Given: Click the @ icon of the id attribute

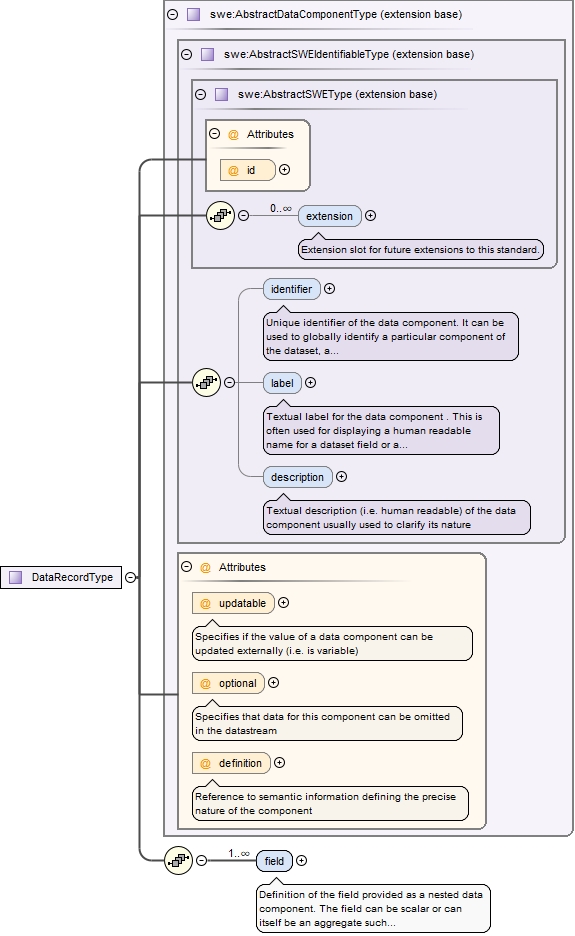Looking at the screenshot, I should tap(233, 170).
